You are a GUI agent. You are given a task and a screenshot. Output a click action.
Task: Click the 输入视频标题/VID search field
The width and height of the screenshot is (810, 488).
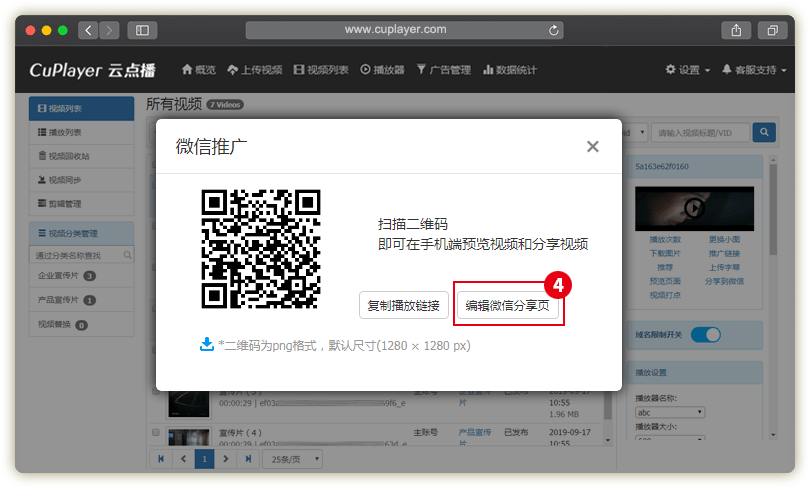pos(699,132)
